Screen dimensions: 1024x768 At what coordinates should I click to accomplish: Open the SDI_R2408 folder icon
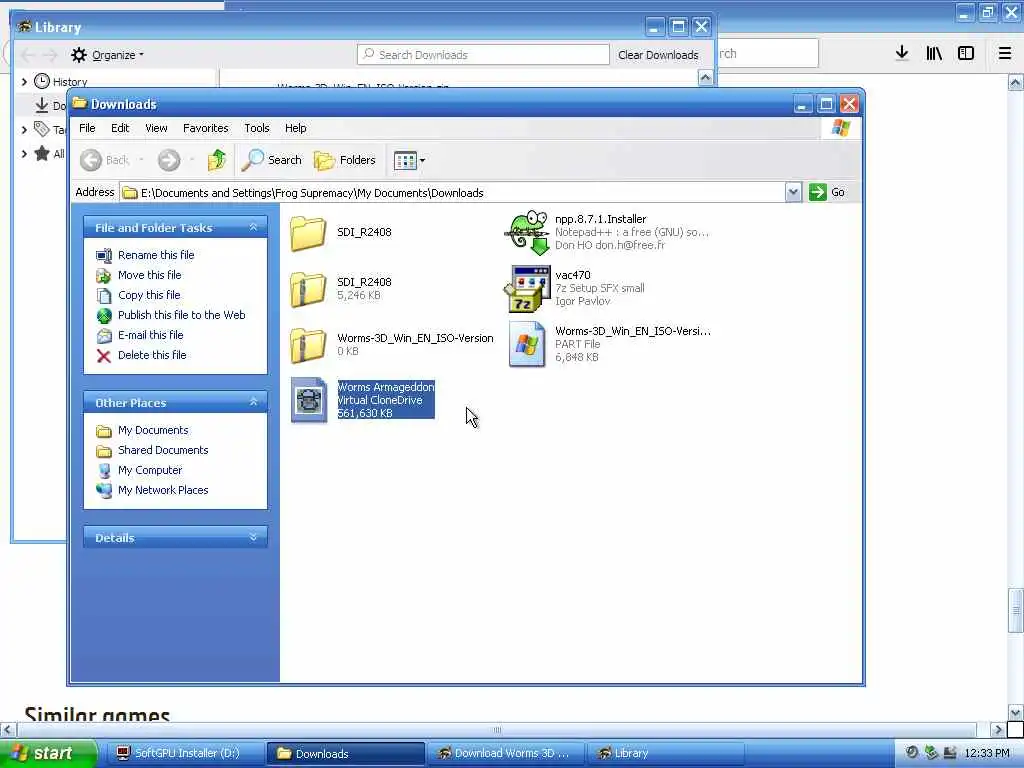point(308,233)
